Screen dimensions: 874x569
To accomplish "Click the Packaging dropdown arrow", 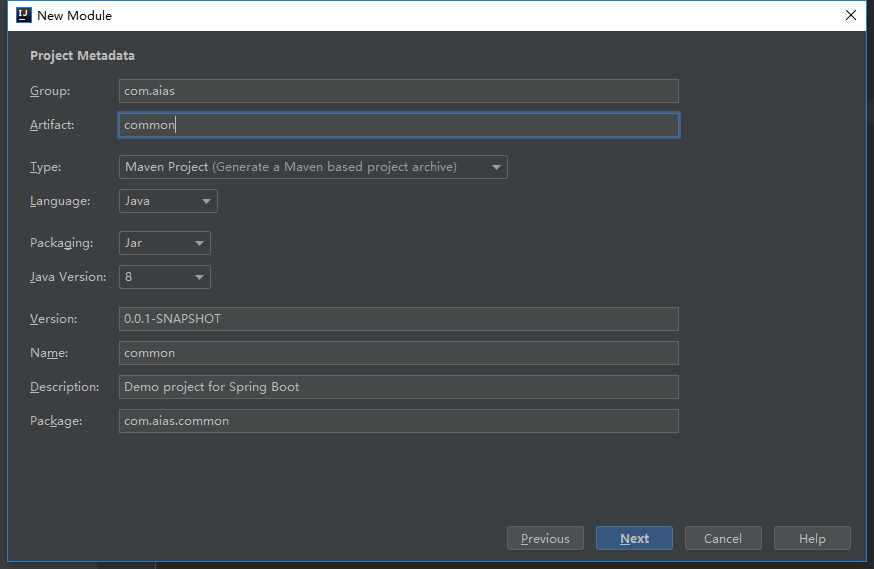I will point(199,244).
